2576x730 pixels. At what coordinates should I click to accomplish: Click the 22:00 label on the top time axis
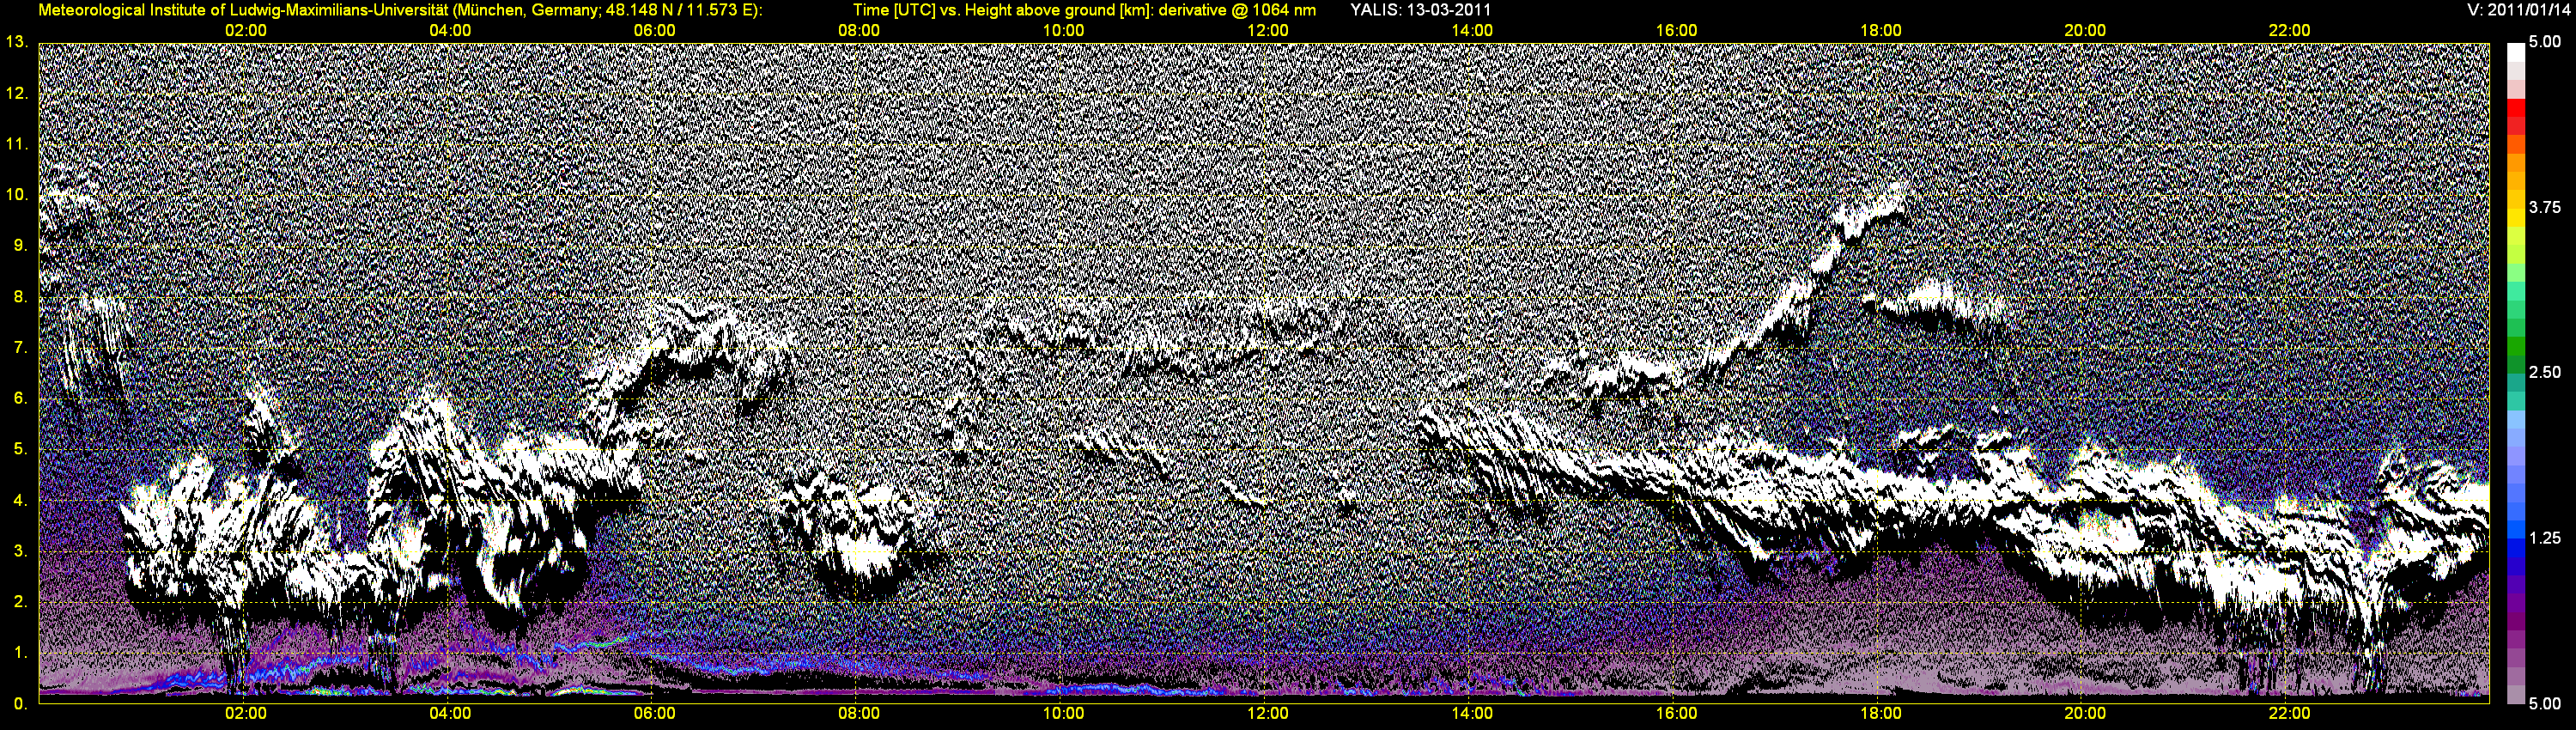point(2290,31)
